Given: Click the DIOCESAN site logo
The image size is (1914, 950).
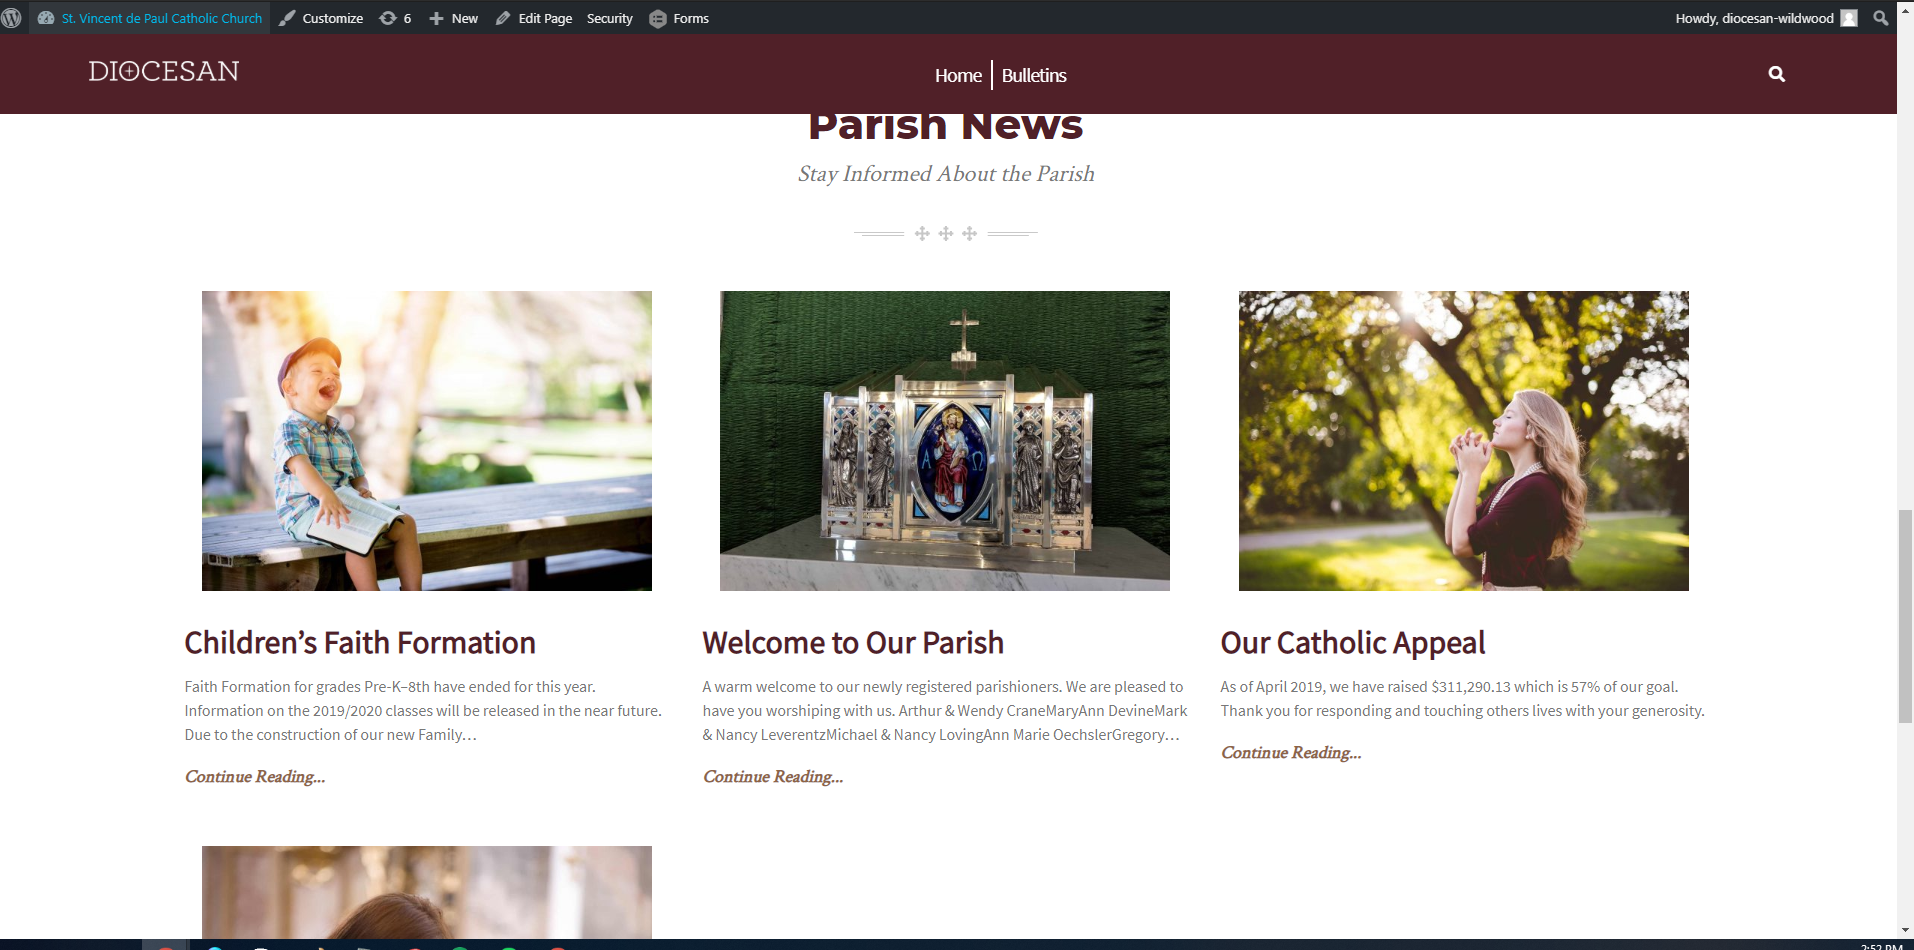Looking at the screenshot, I should tap(164, 71).
